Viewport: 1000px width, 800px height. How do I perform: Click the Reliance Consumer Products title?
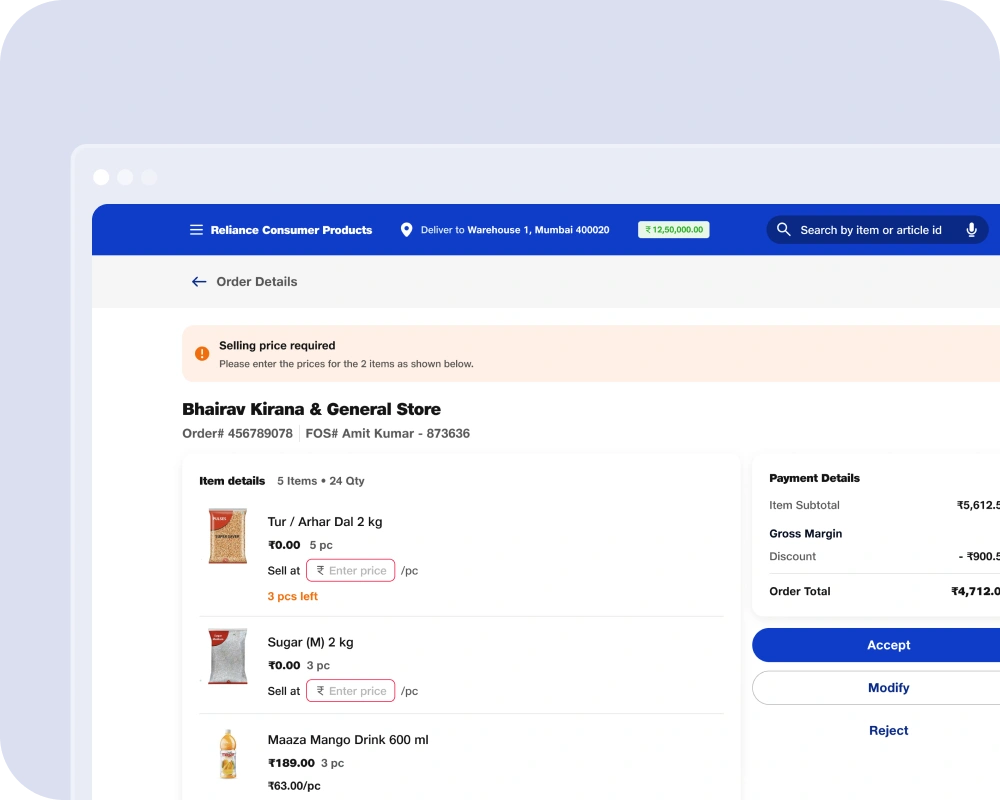pyautogui.click(x=291, y=230)
